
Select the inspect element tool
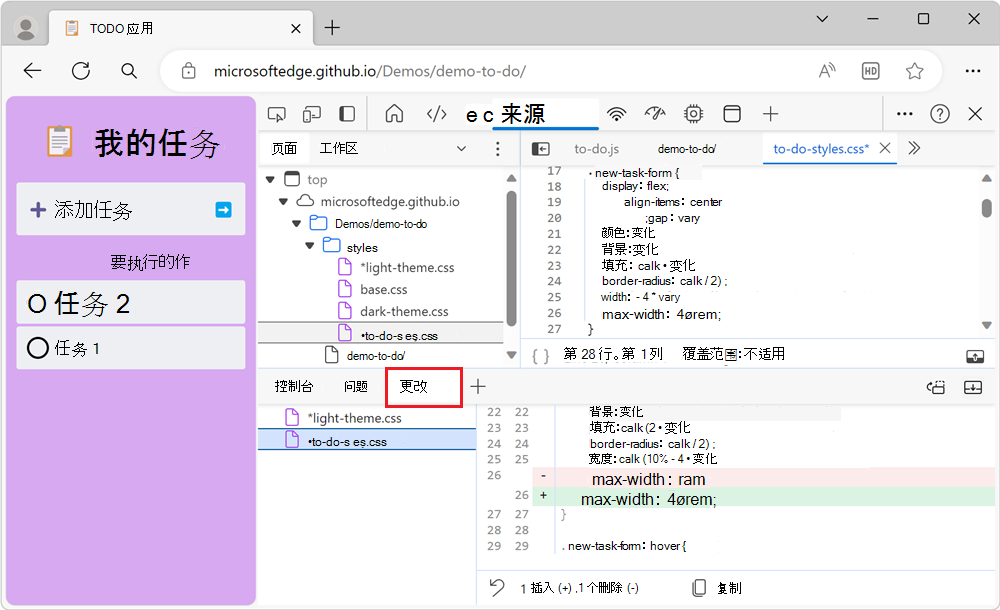tap(277, 113)
